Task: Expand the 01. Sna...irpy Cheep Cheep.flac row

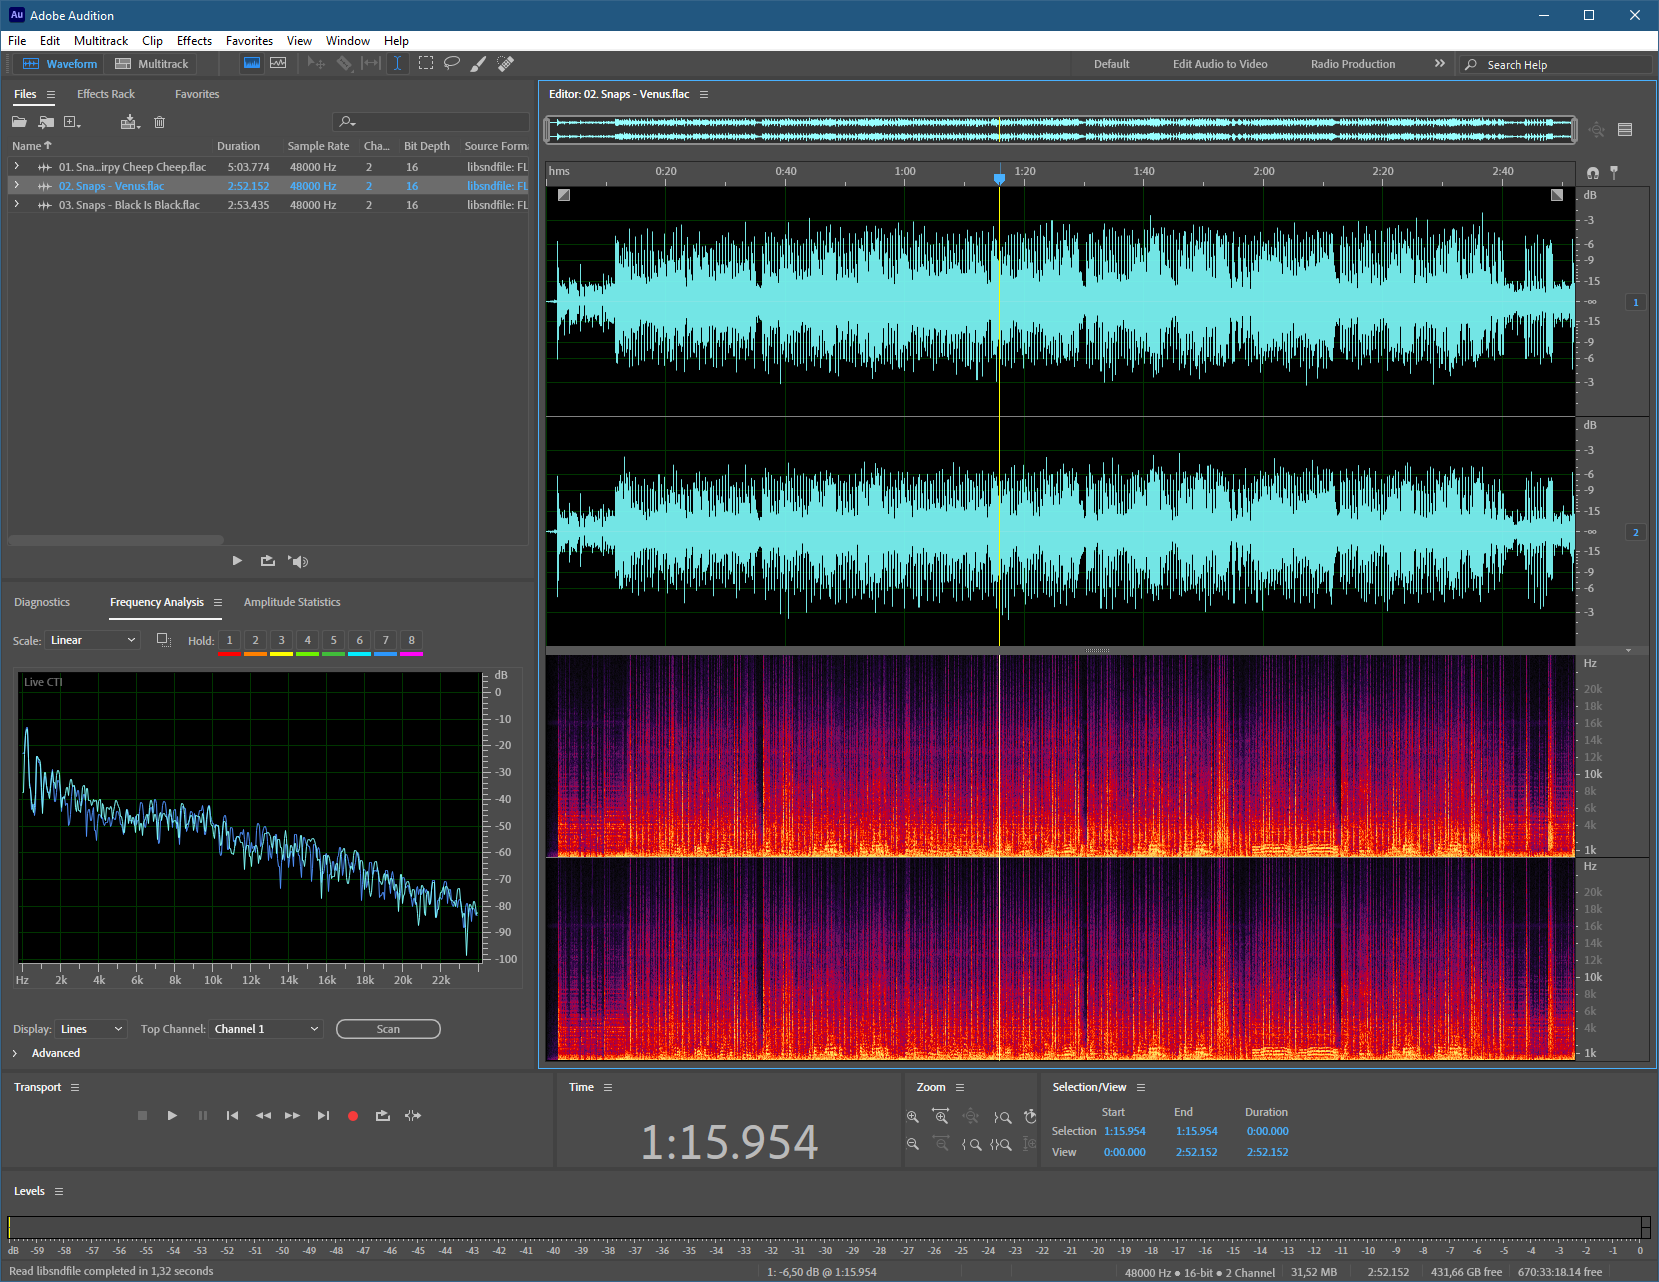Action: (16, 166)
